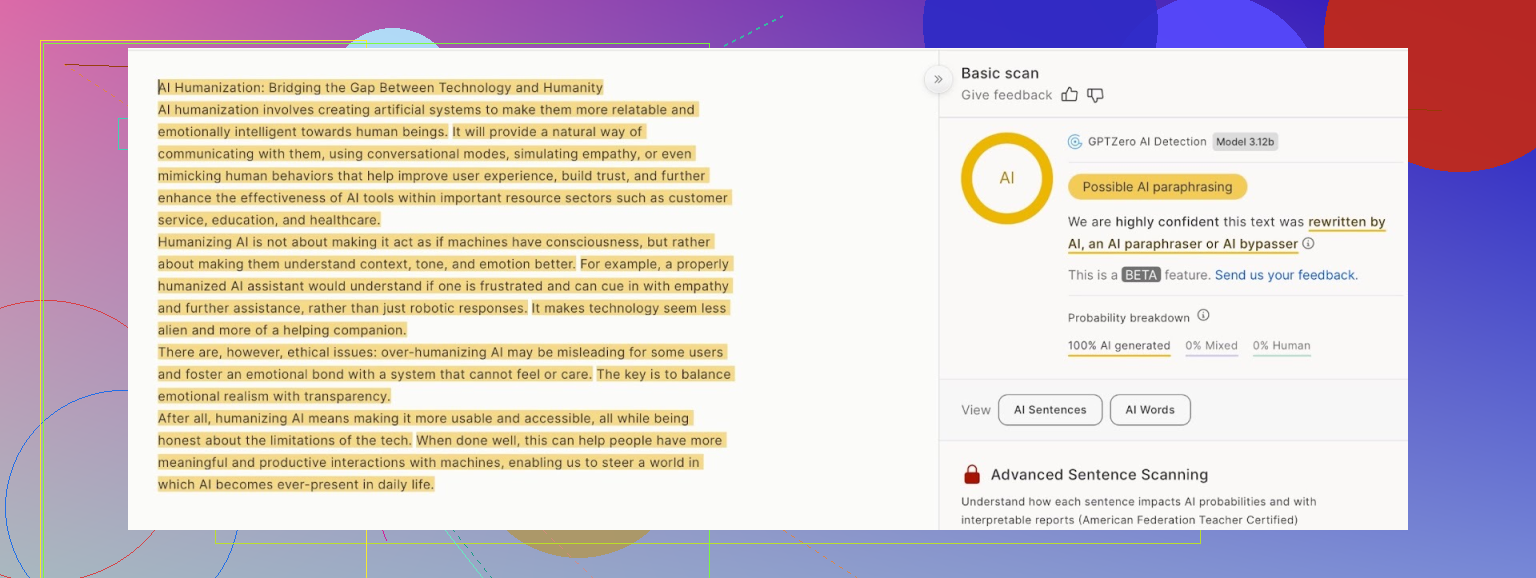1536x578 pixels.
Task: Switch view to AI Sentences
Action: [x=1050, y=410]
